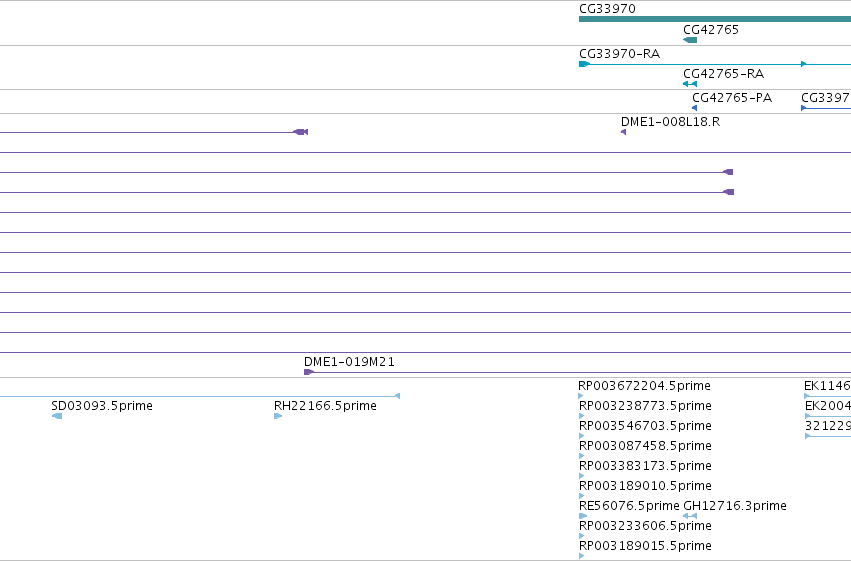Viewport: 851px width, 561px height.
Task: Click the RE56076.5prime label
Action: [x=629, y=506]
